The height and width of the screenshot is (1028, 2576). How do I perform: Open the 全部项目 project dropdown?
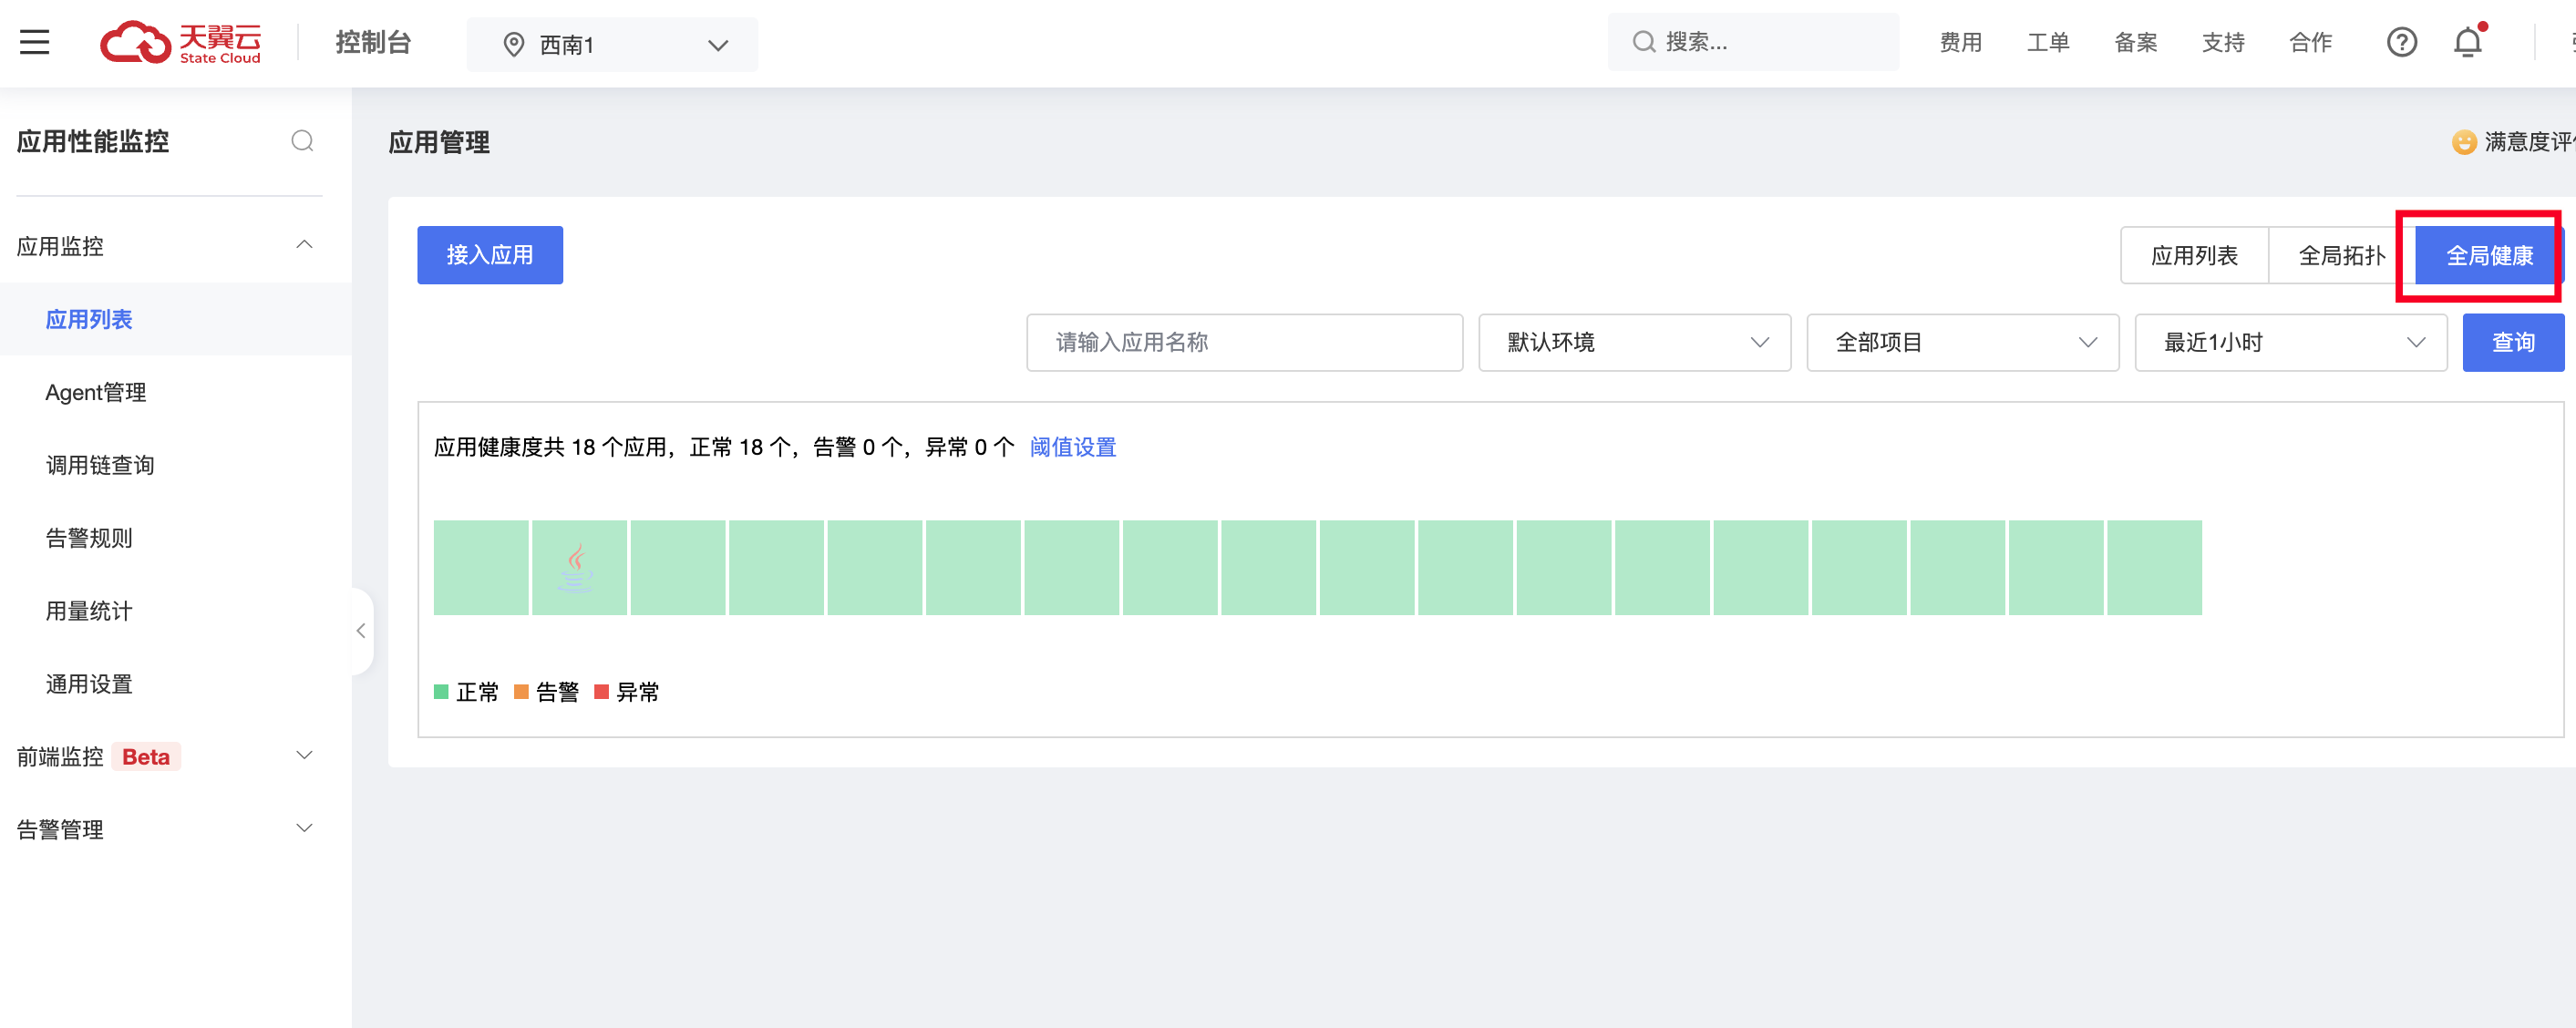[x=1962, y=342]
